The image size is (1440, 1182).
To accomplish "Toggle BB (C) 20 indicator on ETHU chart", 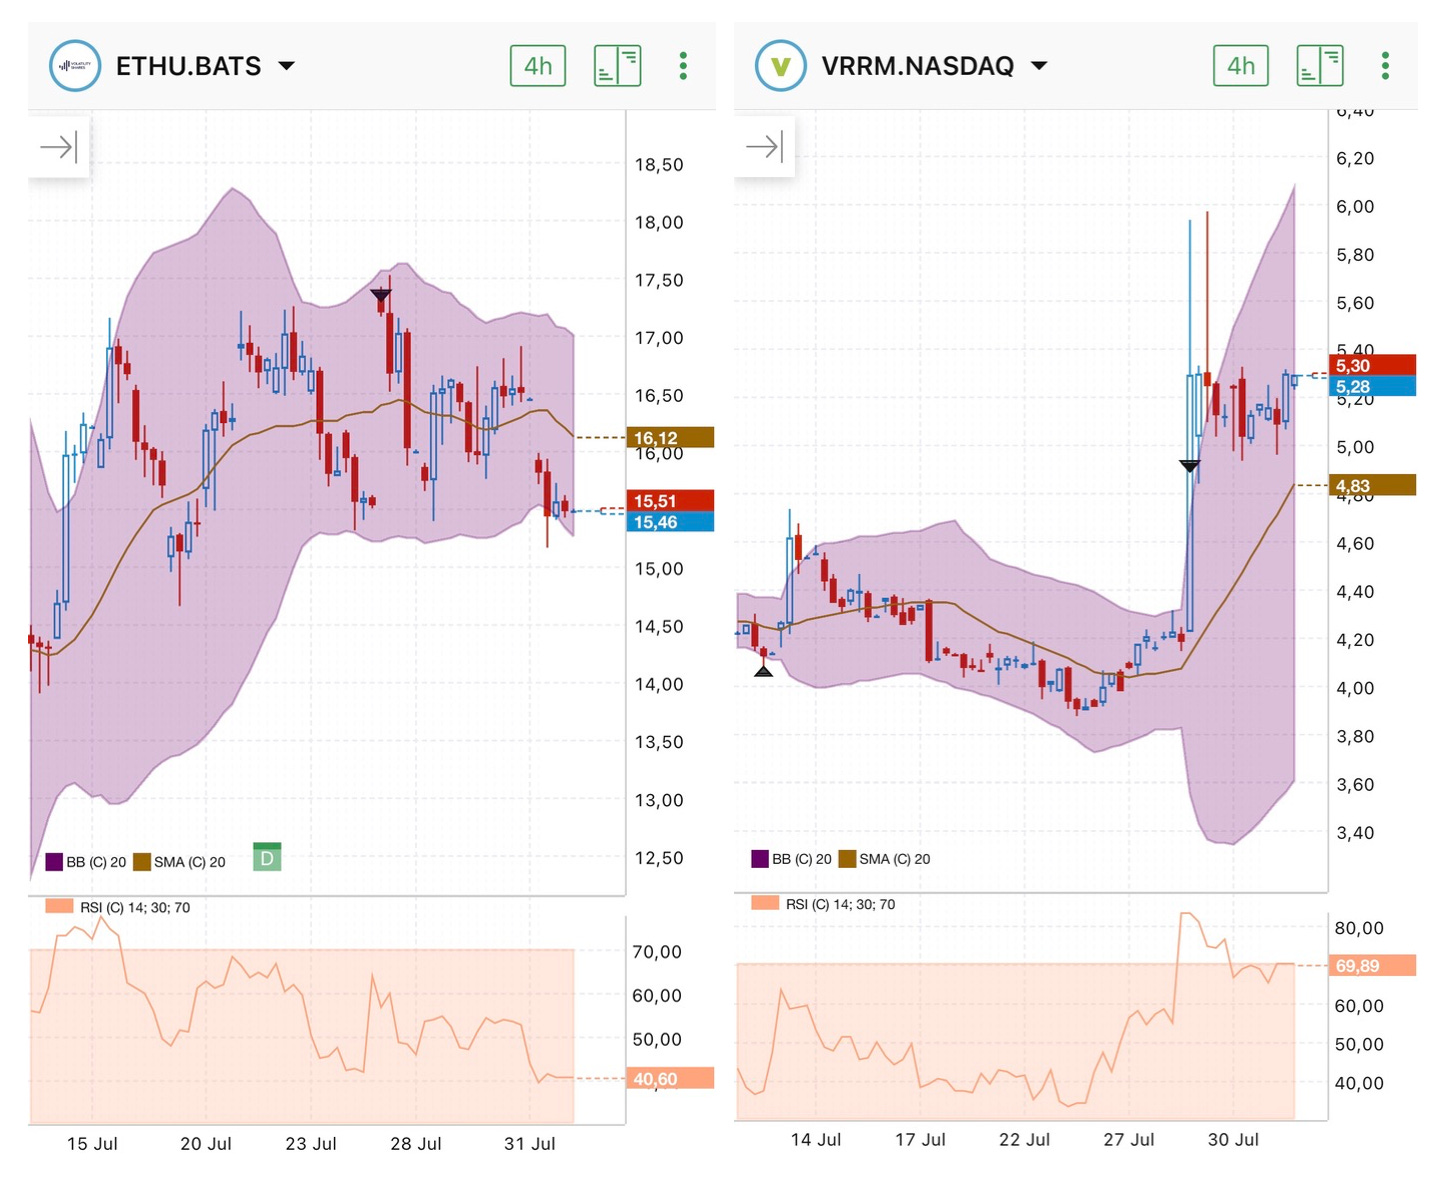I will tap(86, 862).
